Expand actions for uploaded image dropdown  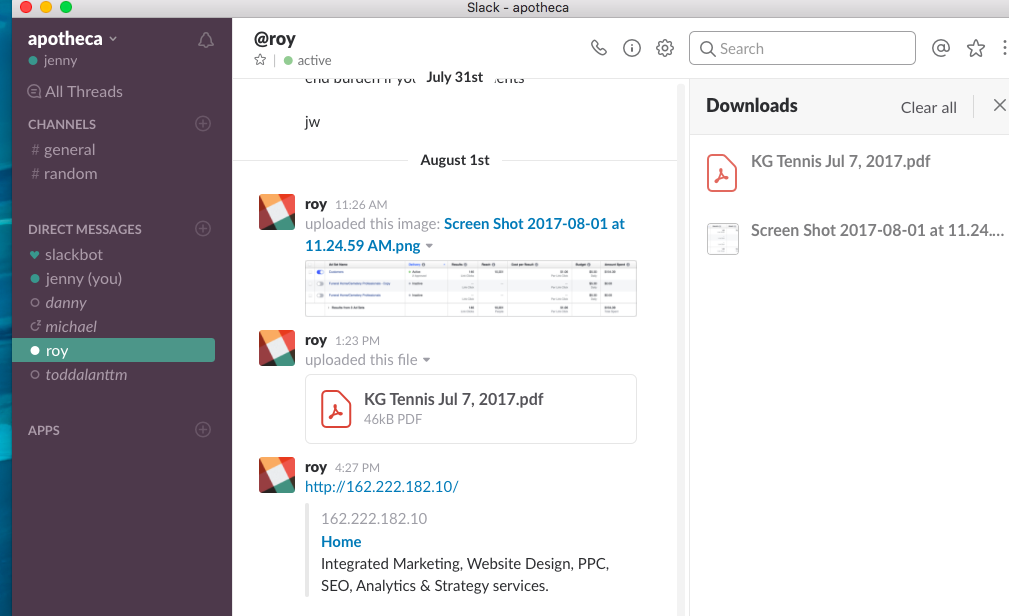tap(429, 246)
